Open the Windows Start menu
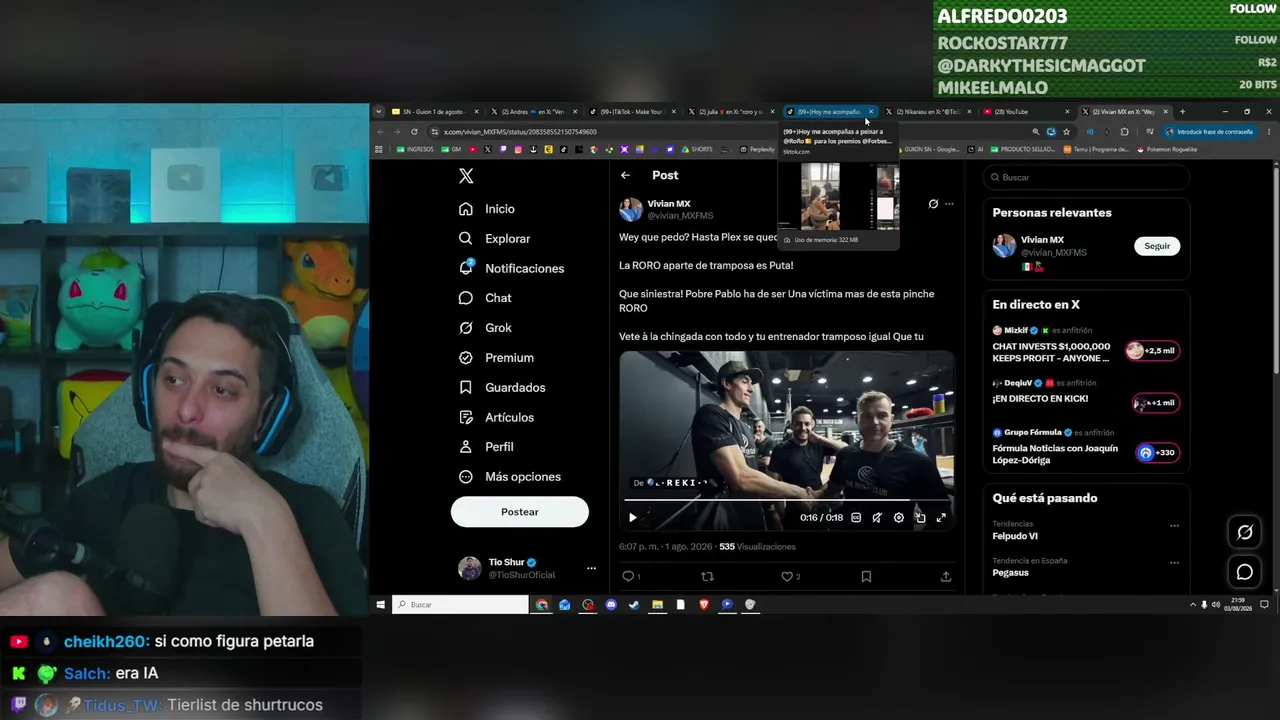The width and height of the screenshot is (1280, 720). click(x=380, y=605)
